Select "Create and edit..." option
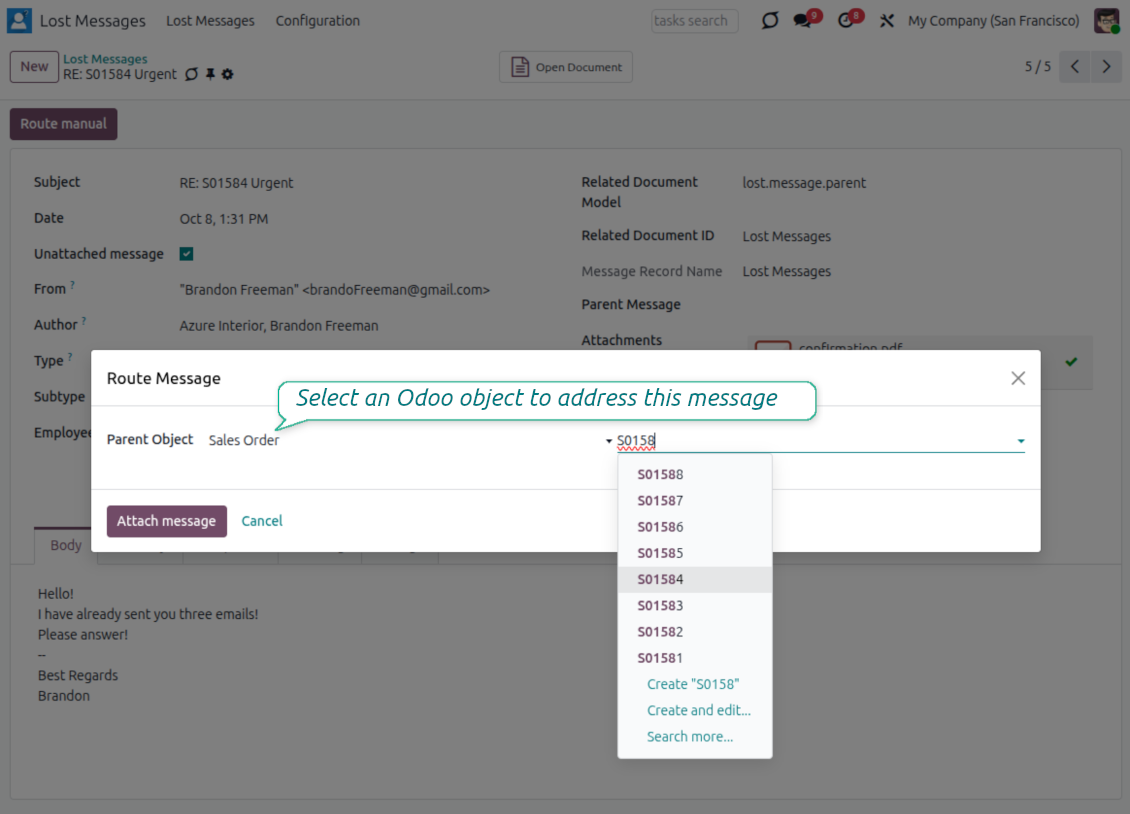 (x=699, y=711)
